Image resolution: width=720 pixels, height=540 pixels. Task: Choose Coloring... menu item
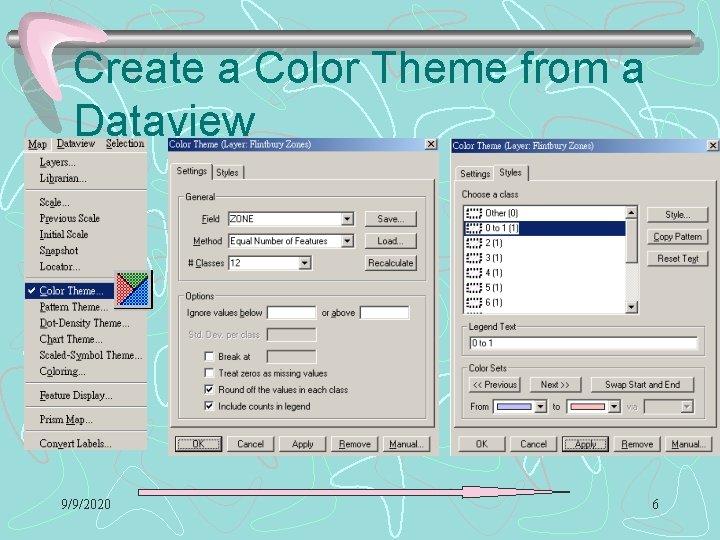pyautogui.click(x=62, y=371)
